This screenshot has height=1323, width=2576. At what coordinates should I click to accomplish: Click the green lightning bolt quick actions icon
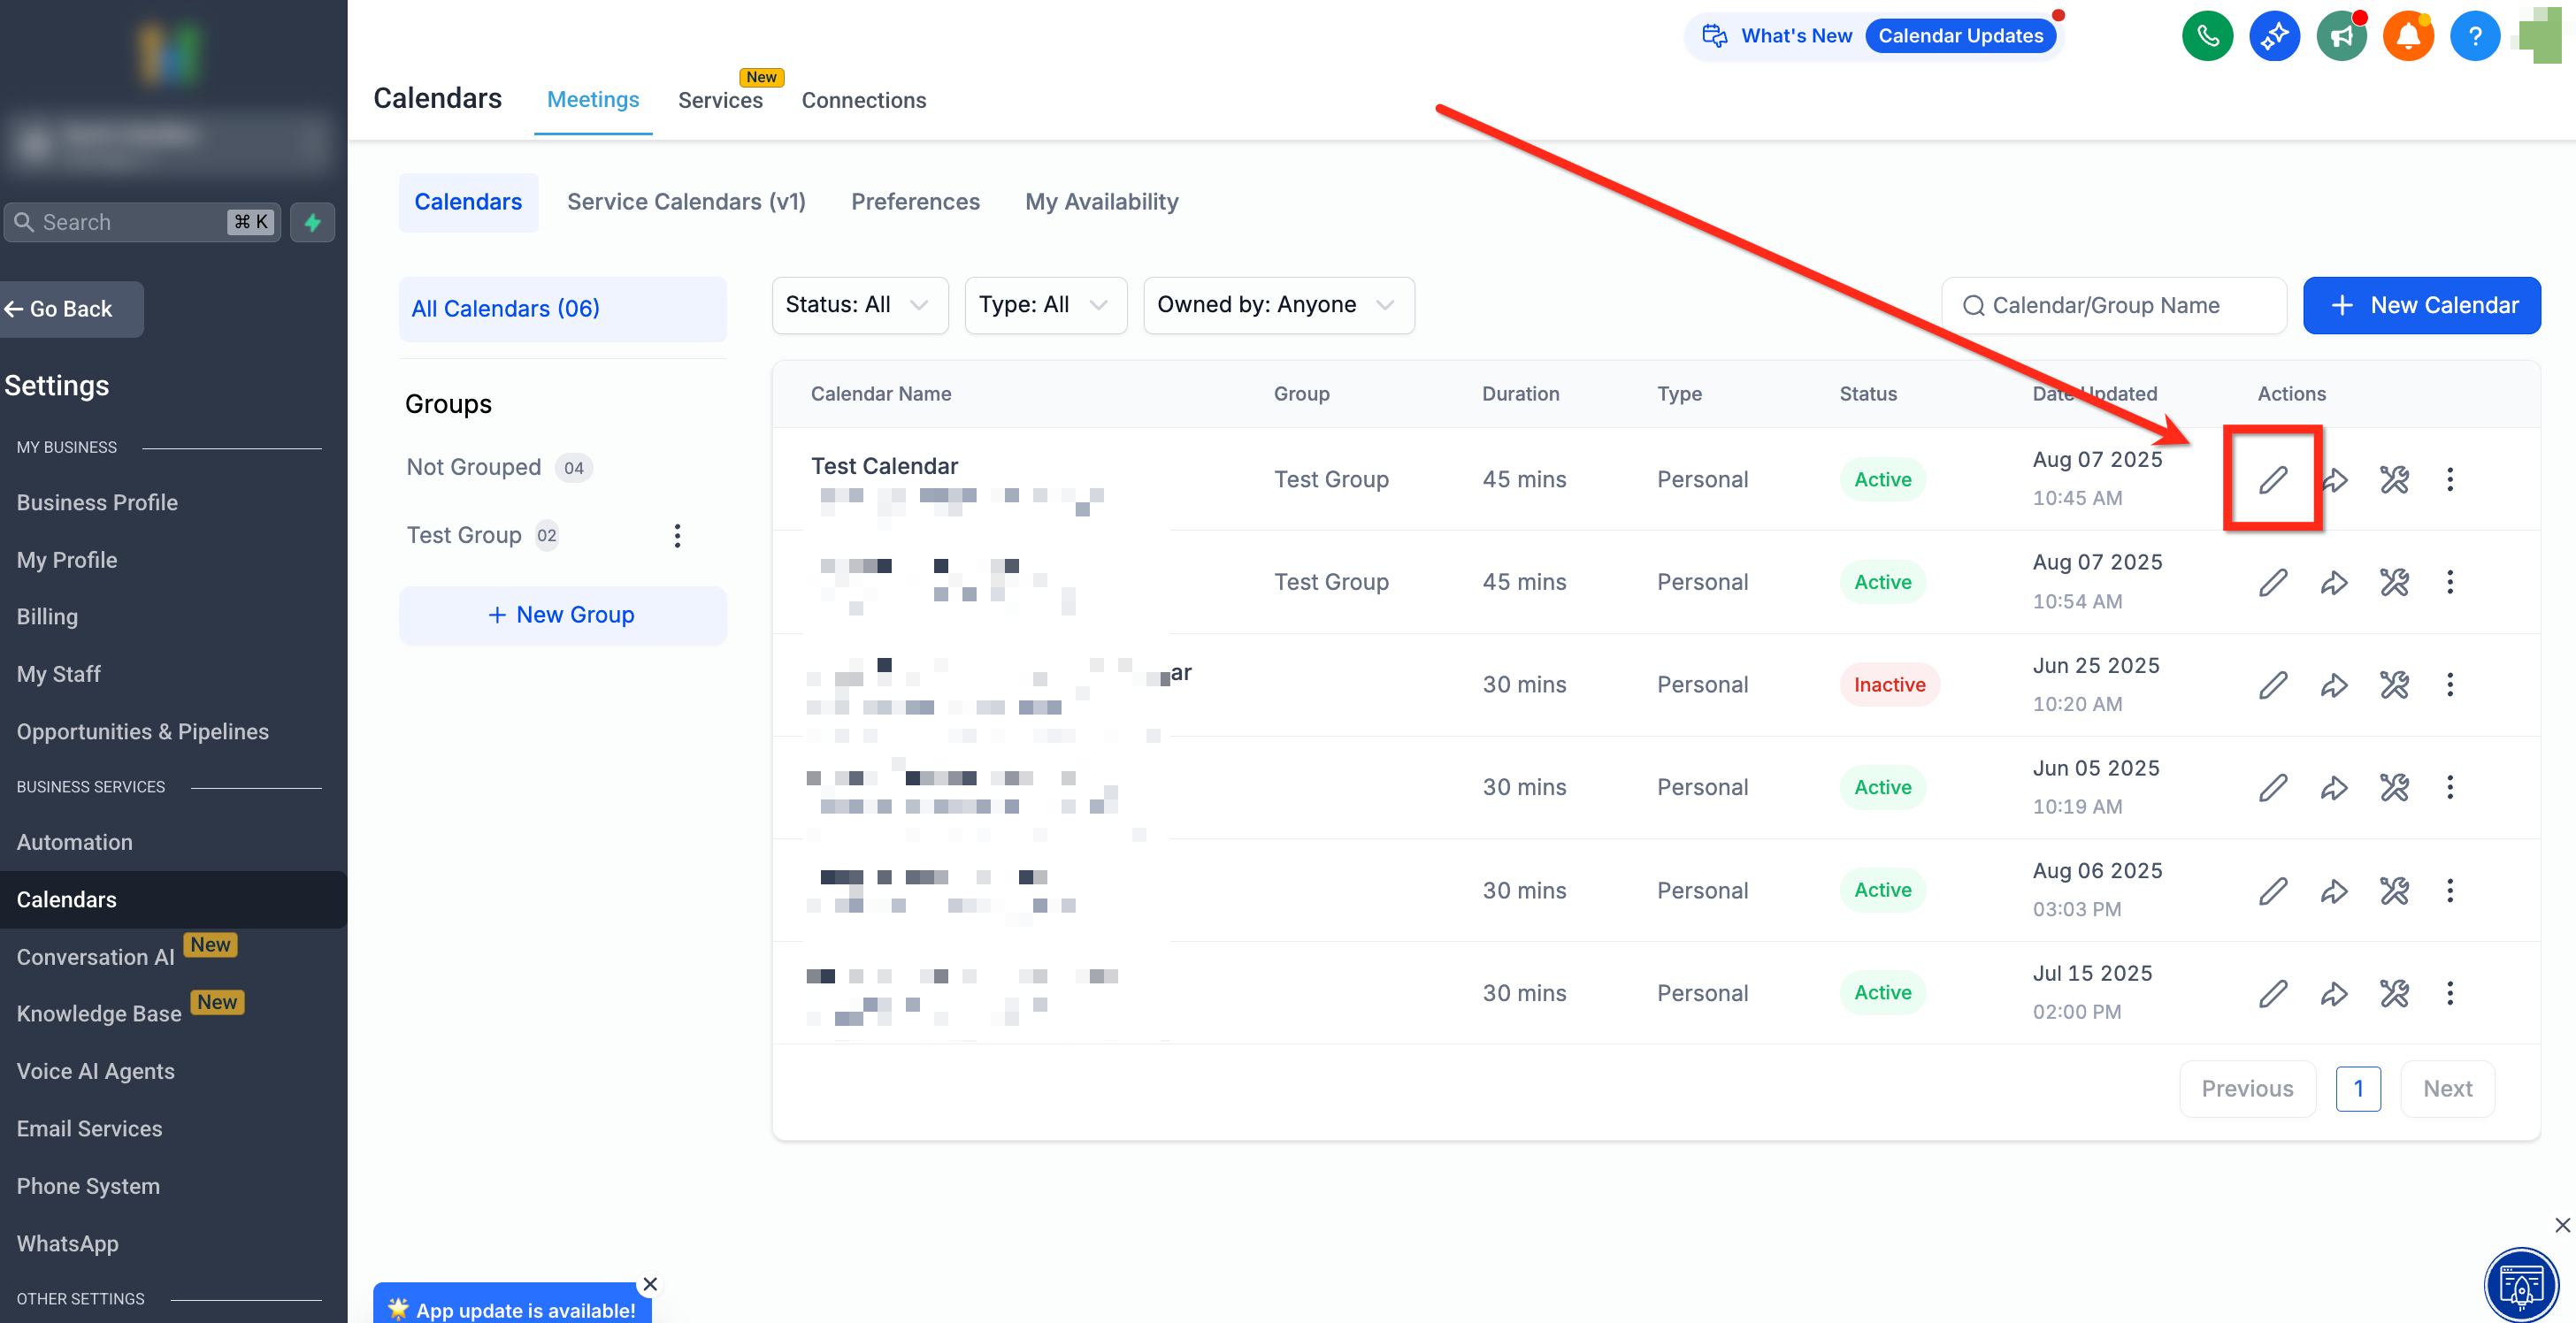[x=312, y=222]
